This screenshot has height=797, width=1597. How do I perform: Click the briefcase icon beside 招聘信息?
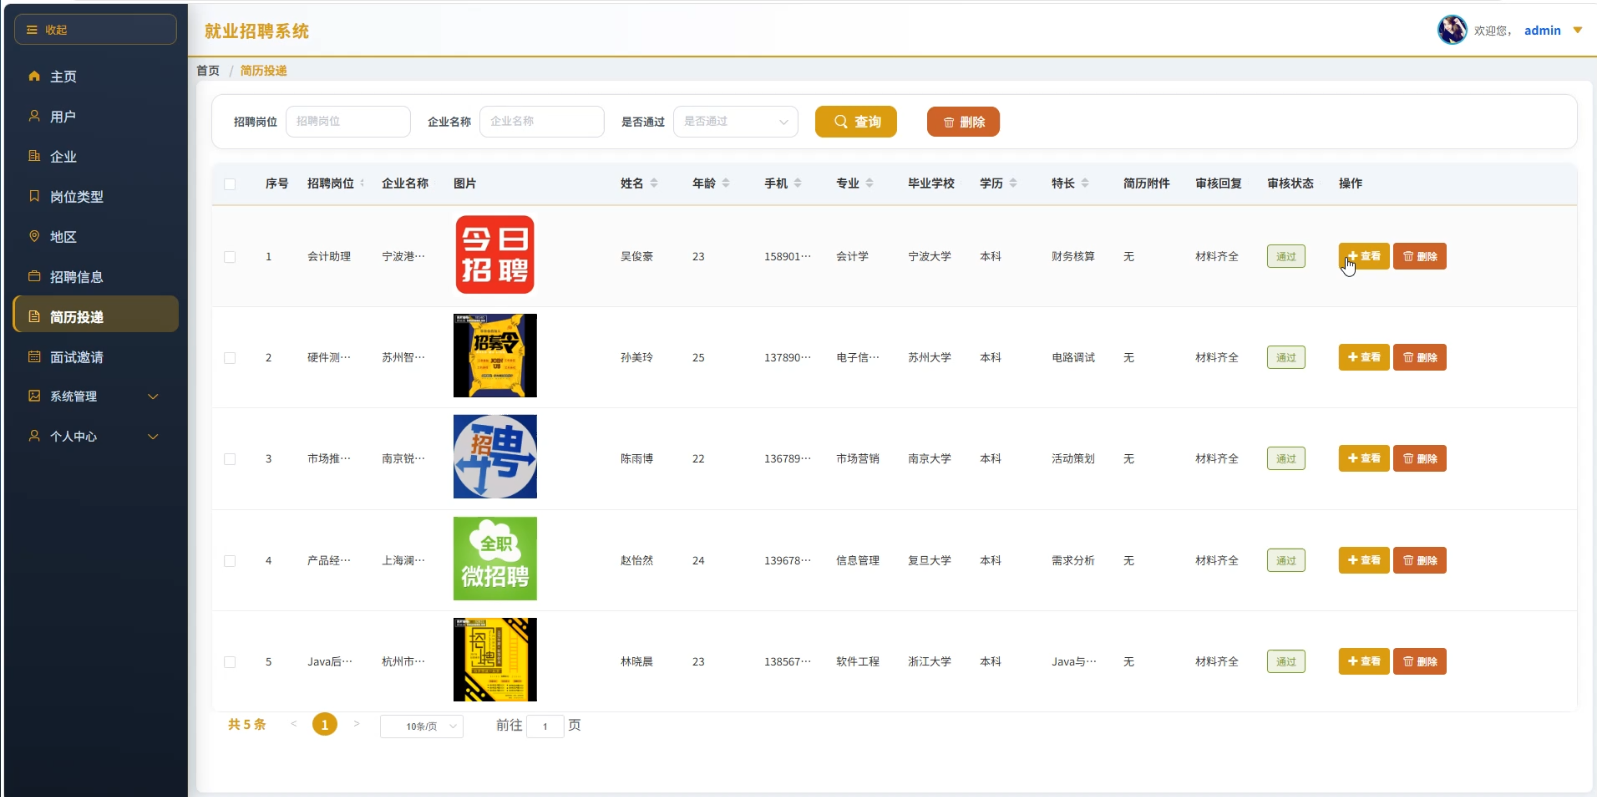pos(34,276)
